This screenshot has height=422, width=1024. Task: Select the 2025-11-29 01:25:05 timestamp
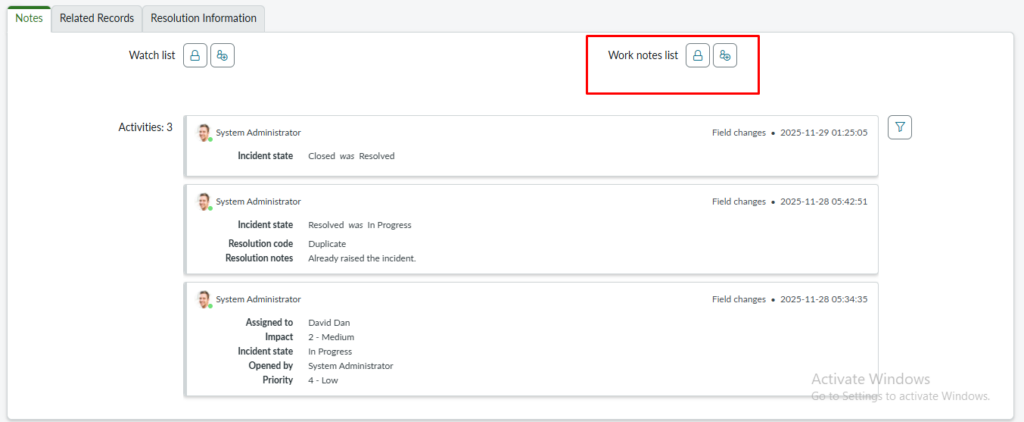pos(823,132)
